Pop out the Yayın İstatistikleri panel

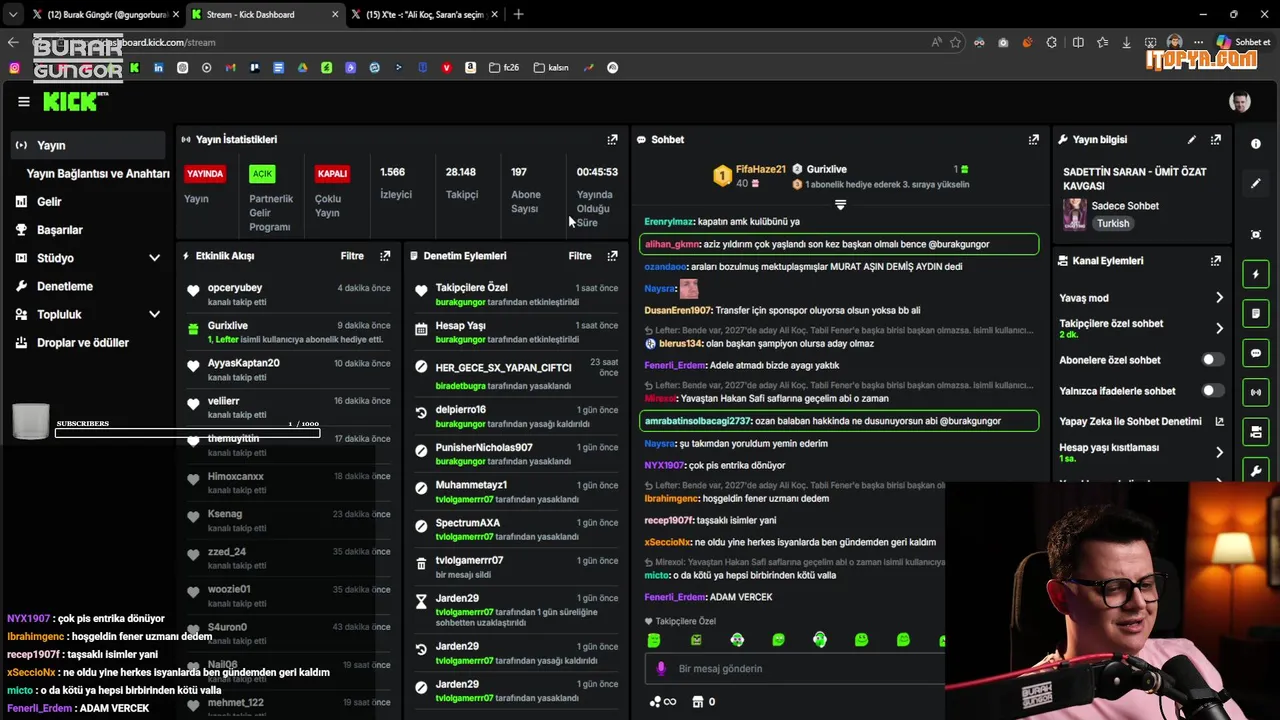click(612, 140)
